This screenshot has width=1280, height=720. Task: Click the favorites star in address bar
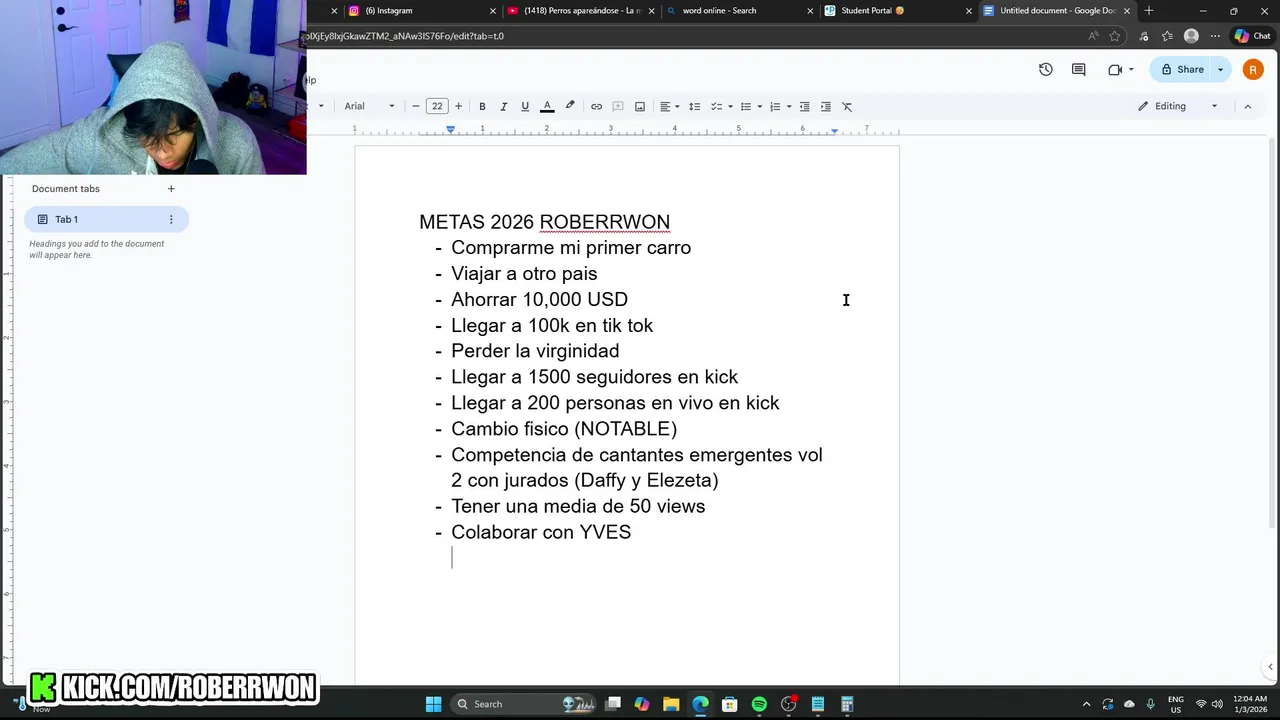click(x=1115, y=36)
